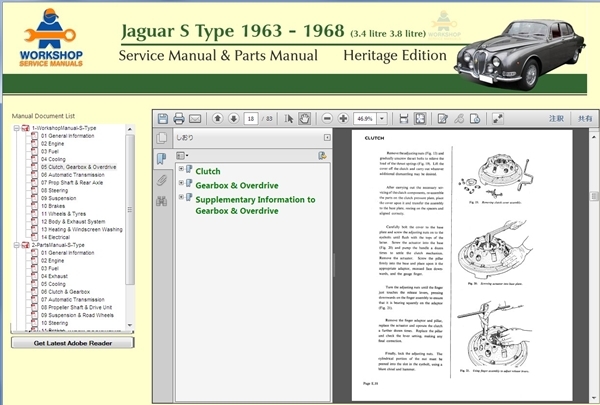Screen dimensions: 600x405
Task: Open the zoom level dropdown arrow
Action: (382, 119)
